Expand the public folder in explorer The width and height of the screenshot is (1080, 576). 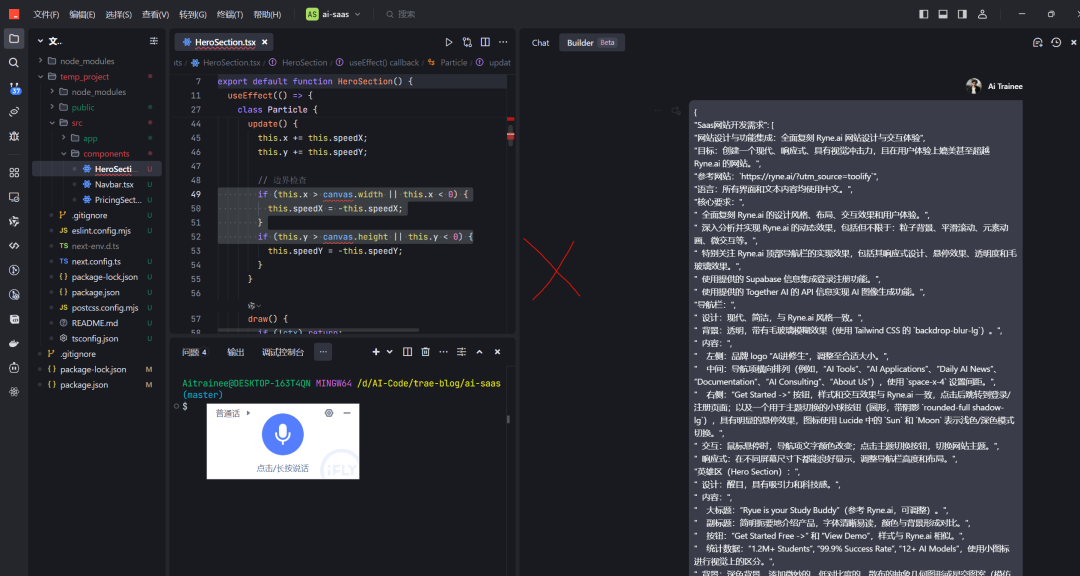point(83,107)
